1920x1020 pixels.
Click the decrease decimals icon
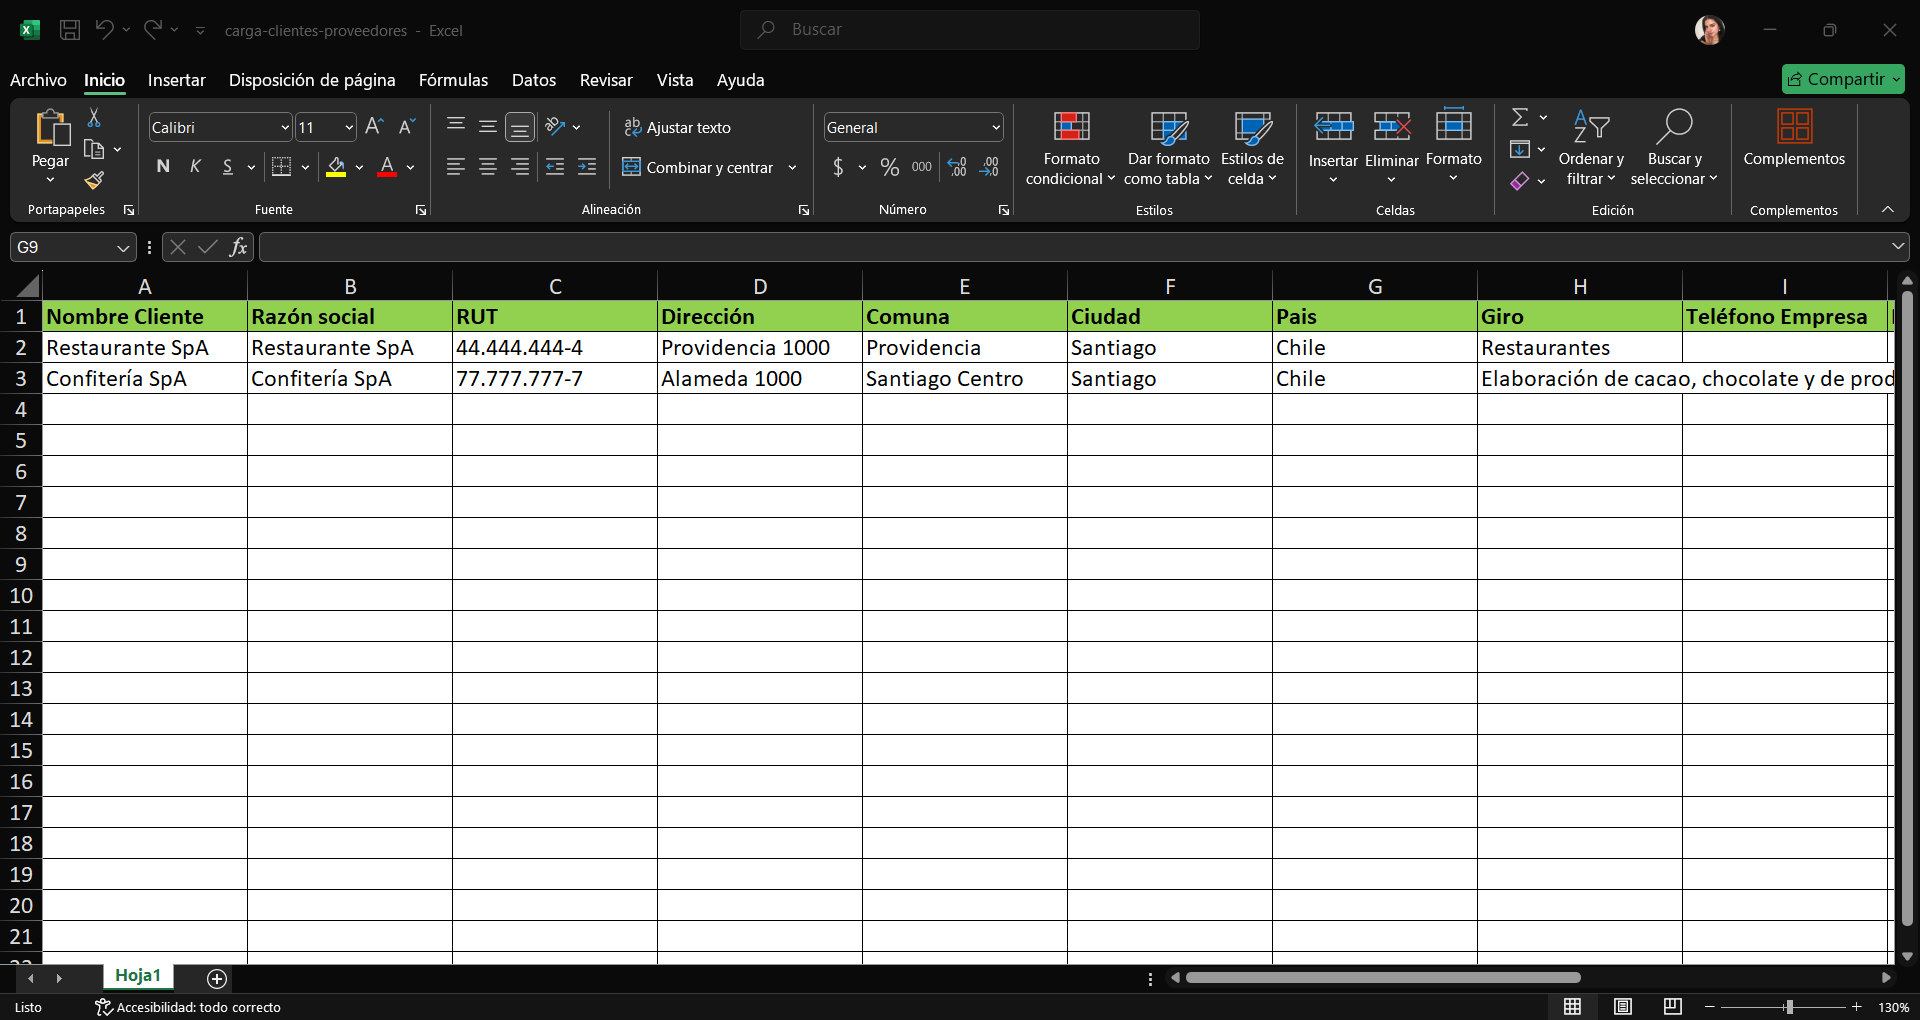point(989,167)
